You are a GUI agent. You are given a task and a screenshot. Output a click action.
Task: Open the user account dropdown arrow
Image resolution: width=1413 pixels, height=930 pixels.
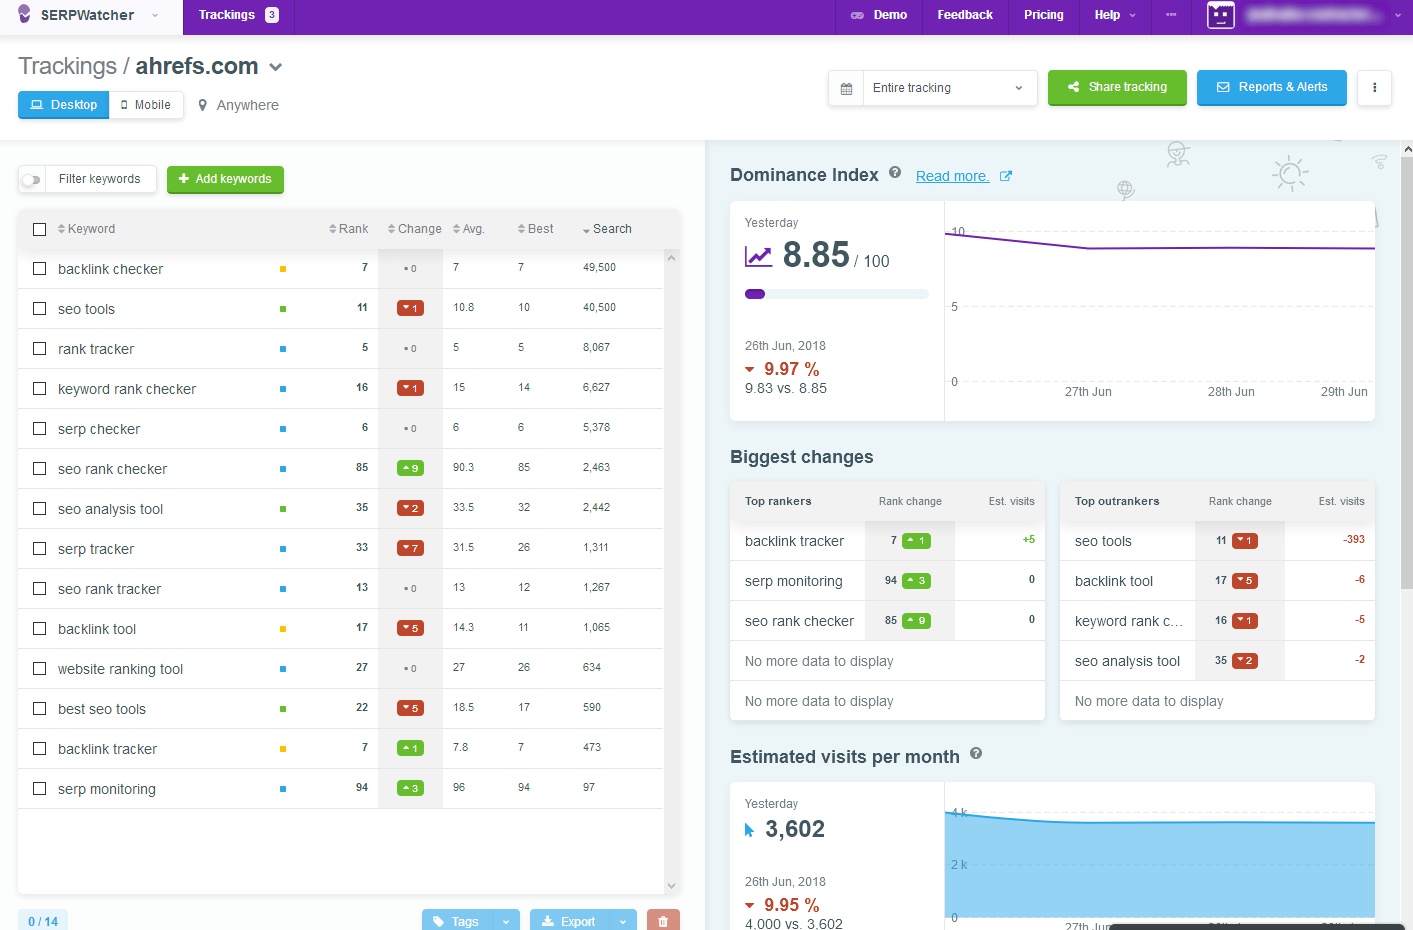click(x=1398, y=15)
